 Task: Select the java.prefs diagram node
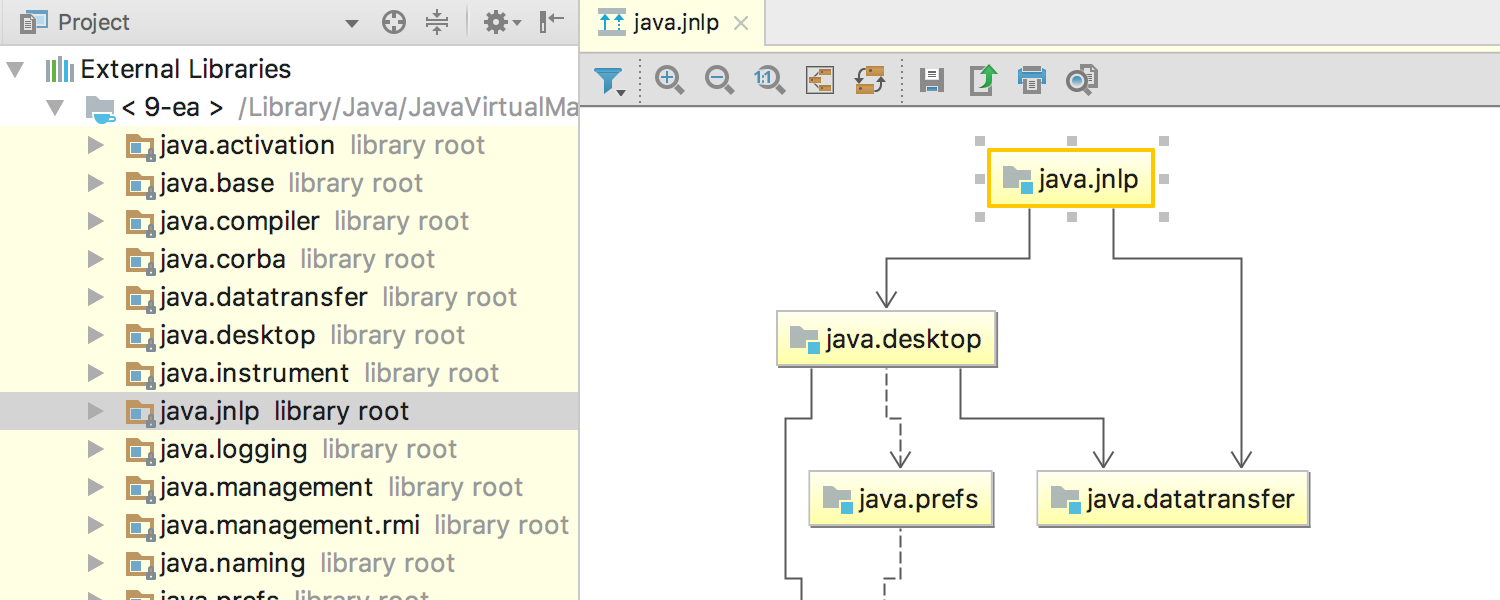coord(901,498)
